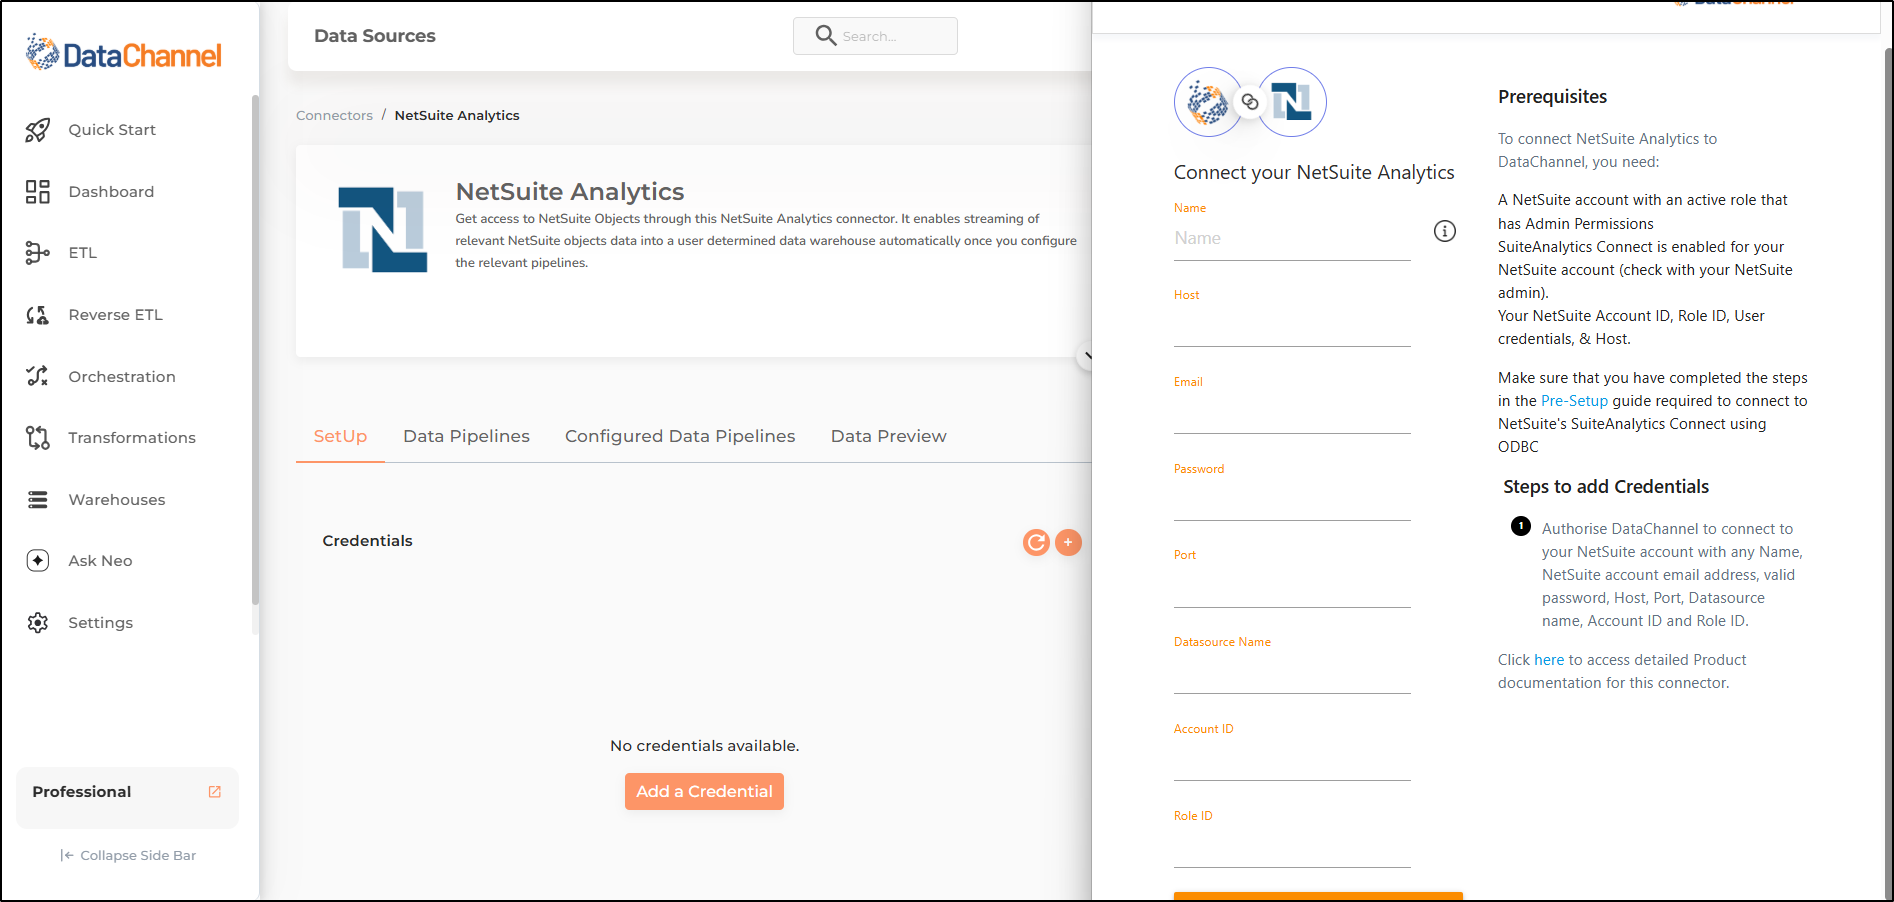Focus the Email input field
Viewport: 1894px width, 902px height.
click(1292, 413)
